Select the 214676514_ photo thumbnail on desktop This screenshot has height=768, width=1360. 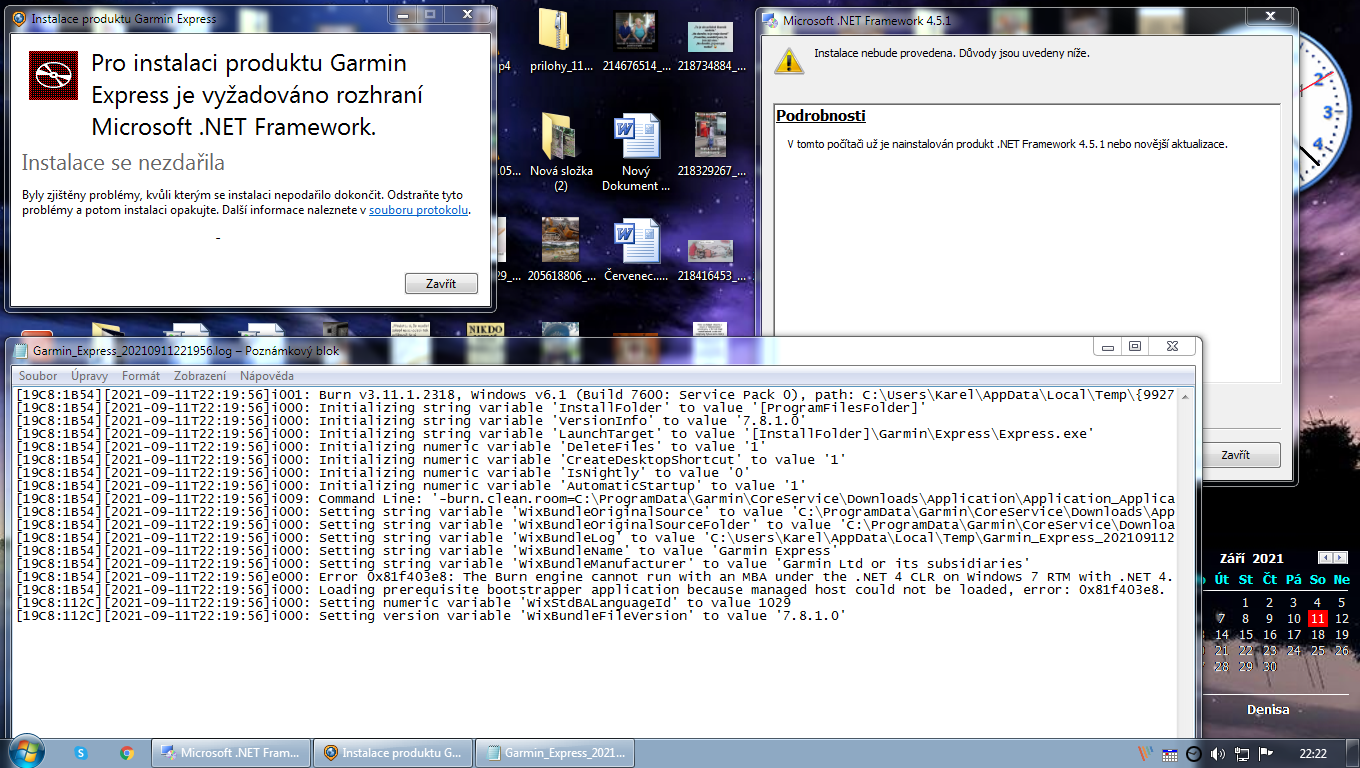pyautogui.click(x=635, y=41)
